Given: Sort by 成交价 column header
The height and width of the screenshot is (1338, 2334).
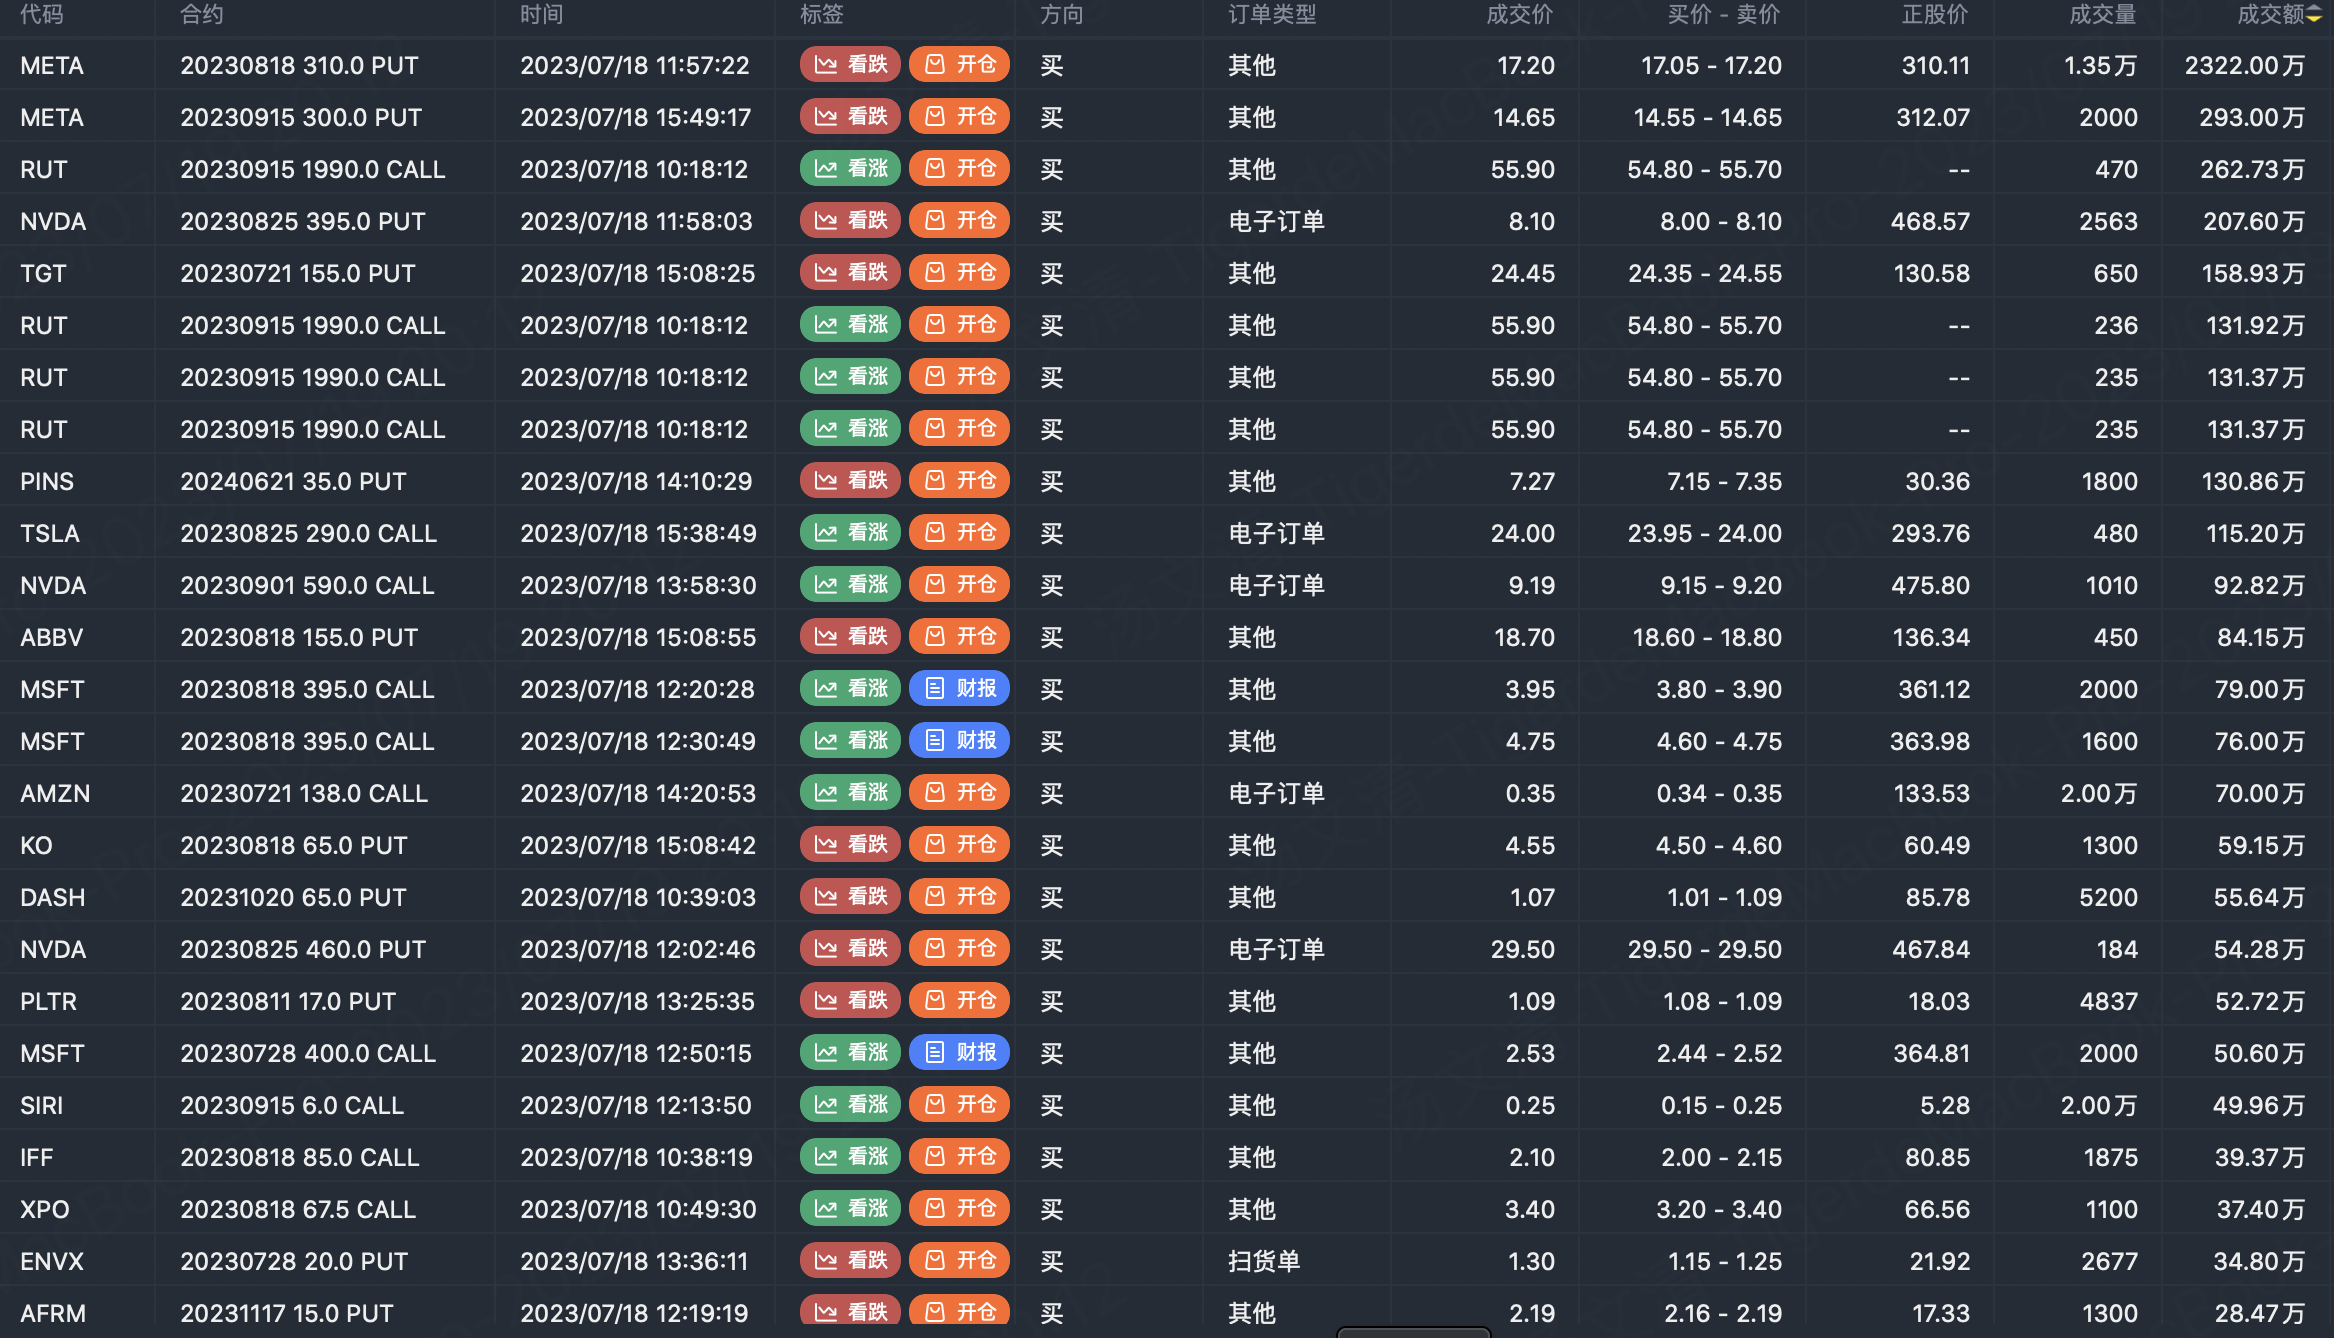Looking at the screenshot, I should pyautogui.click(x=1519, y=15).
